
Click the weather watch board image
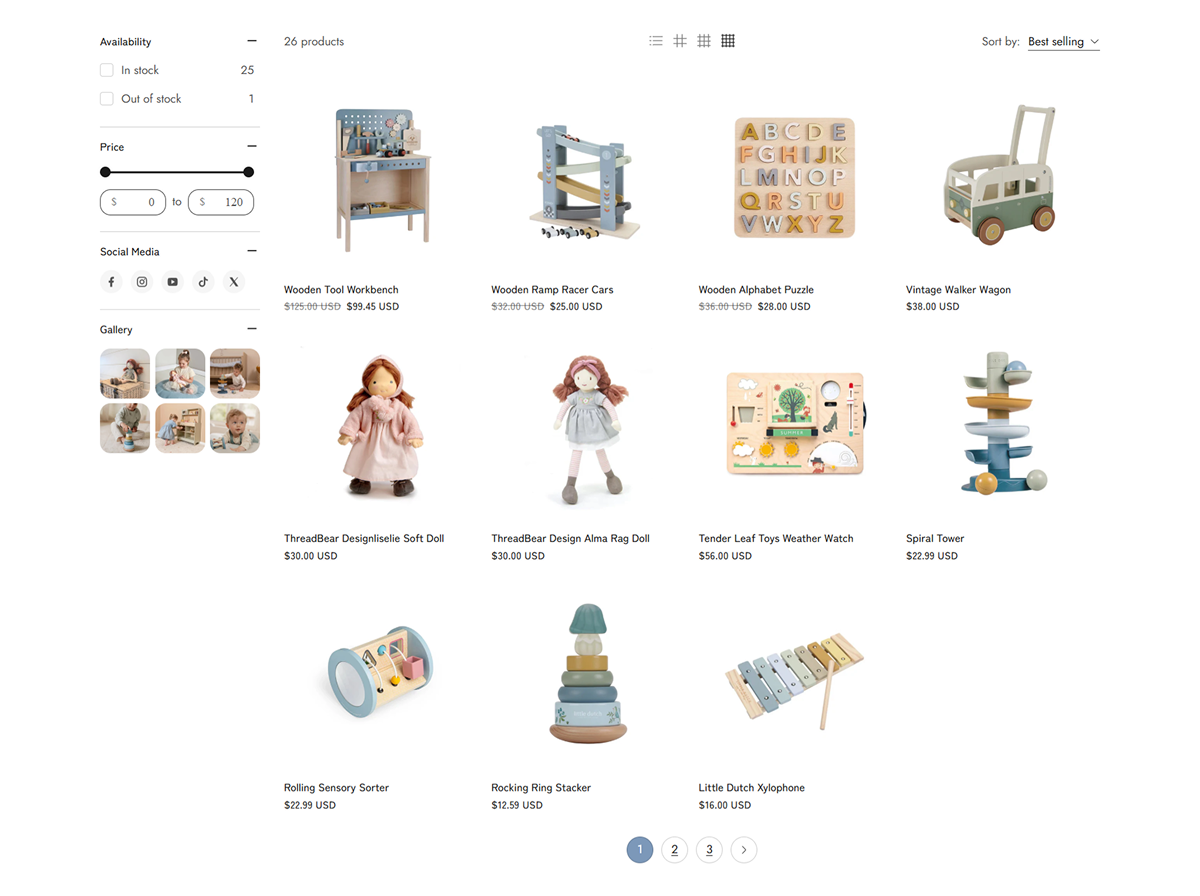(797, 424)
